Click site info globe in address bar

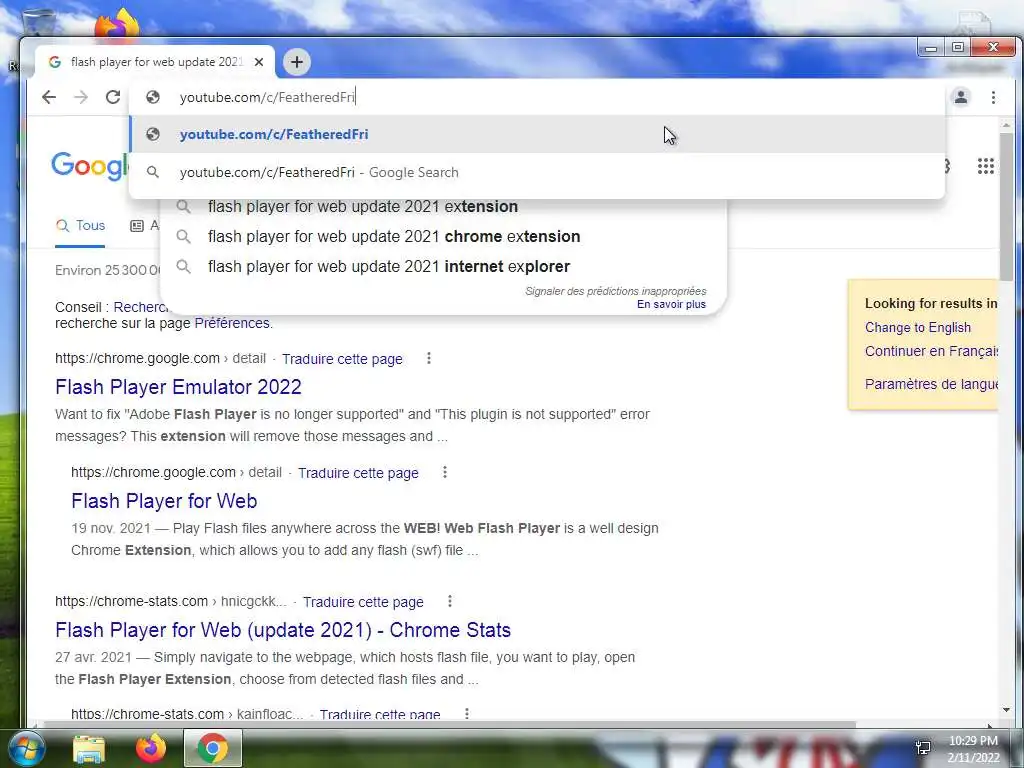coord(153,97)
